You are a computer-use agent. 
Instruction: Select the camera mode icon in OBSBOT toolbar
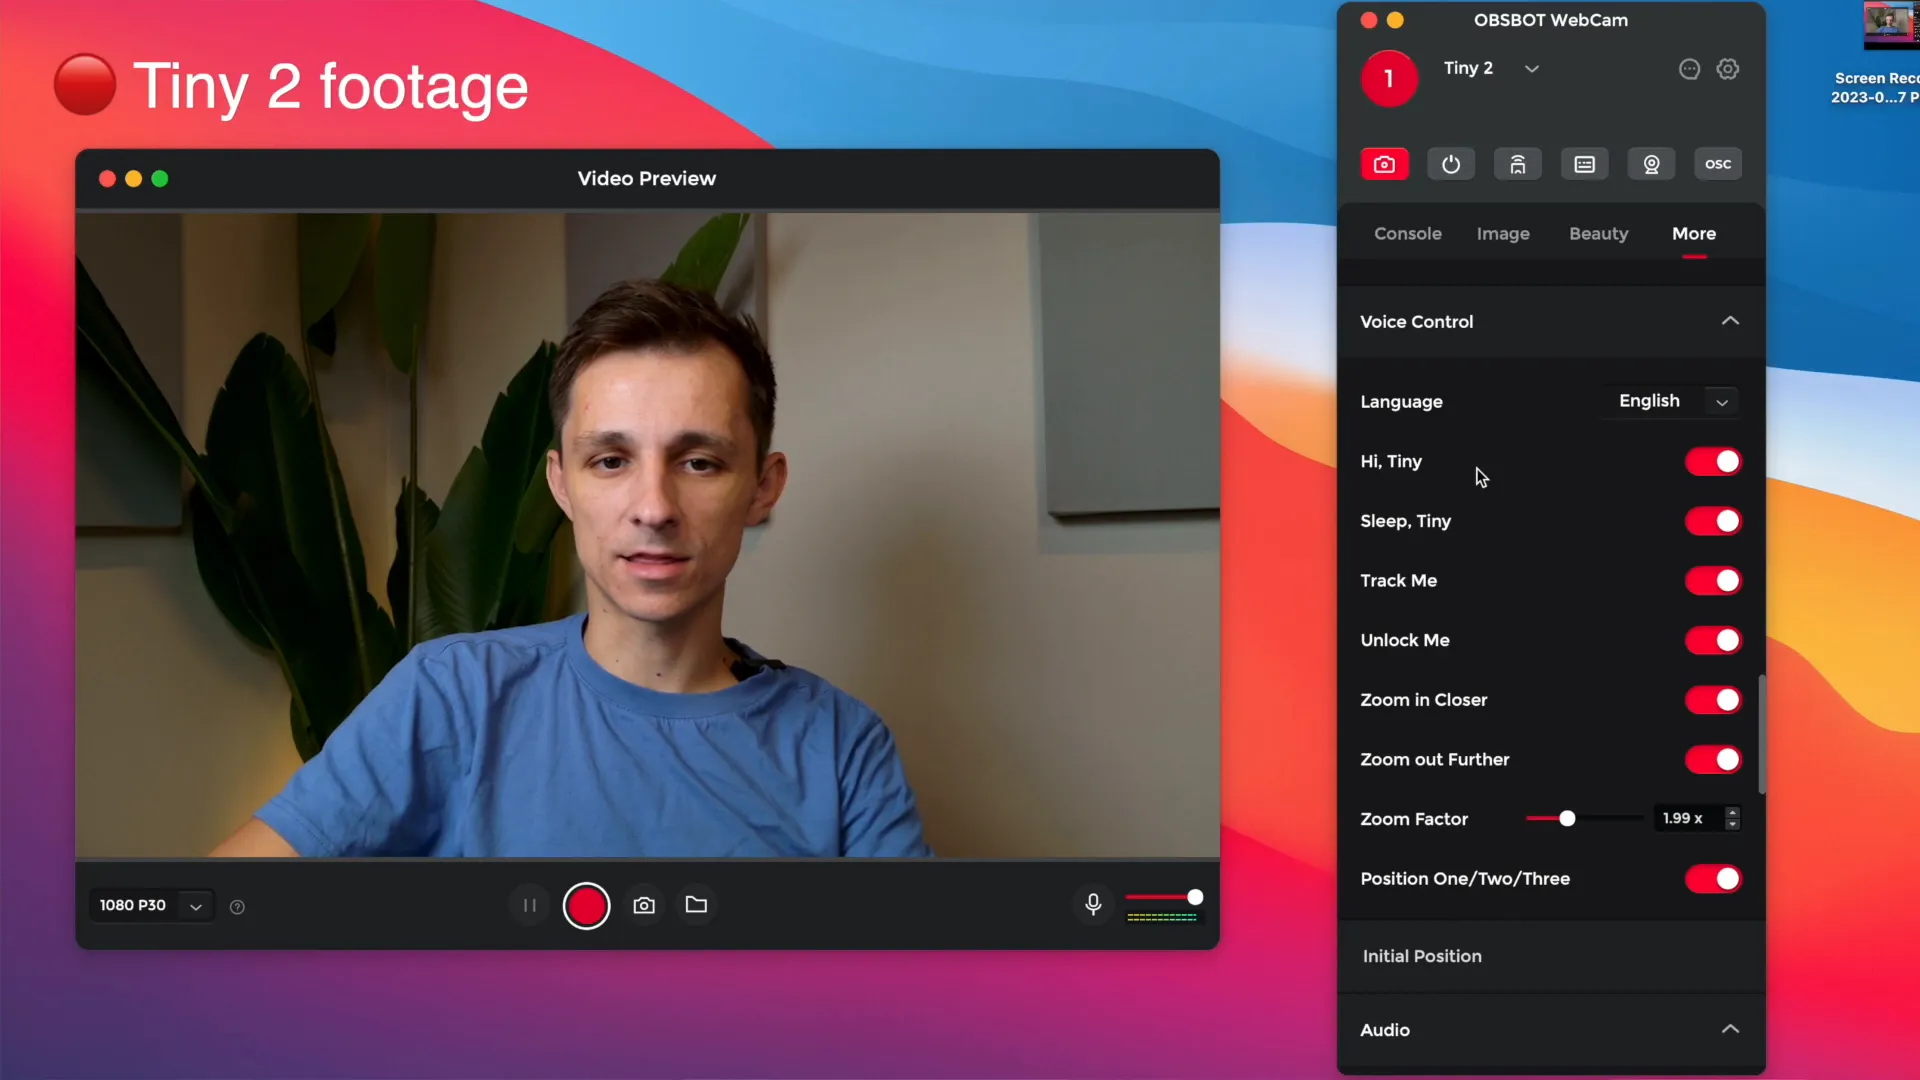coord(1384,164)
